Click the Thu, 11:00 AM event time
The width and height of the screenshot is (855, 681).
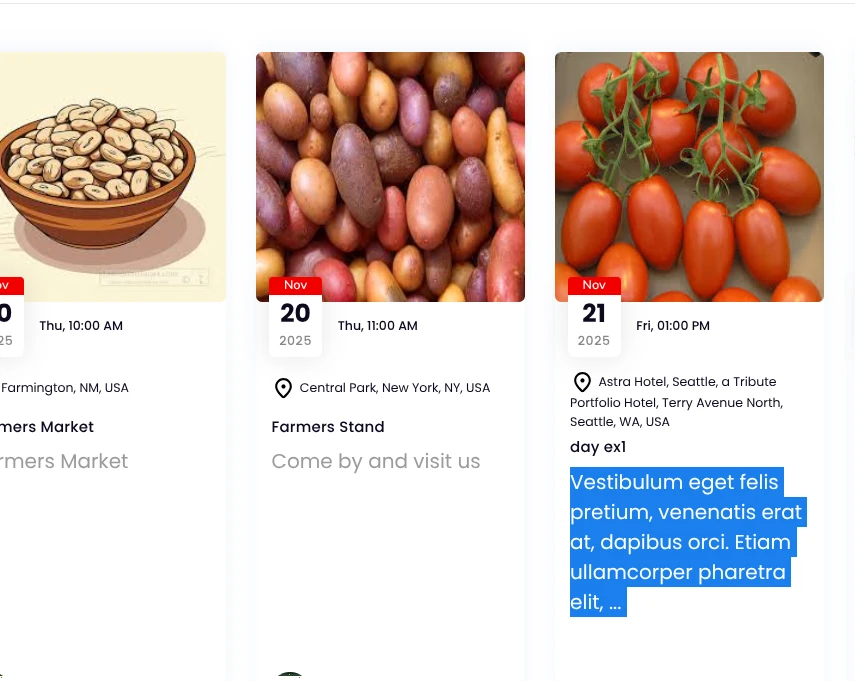pos(378,326)
